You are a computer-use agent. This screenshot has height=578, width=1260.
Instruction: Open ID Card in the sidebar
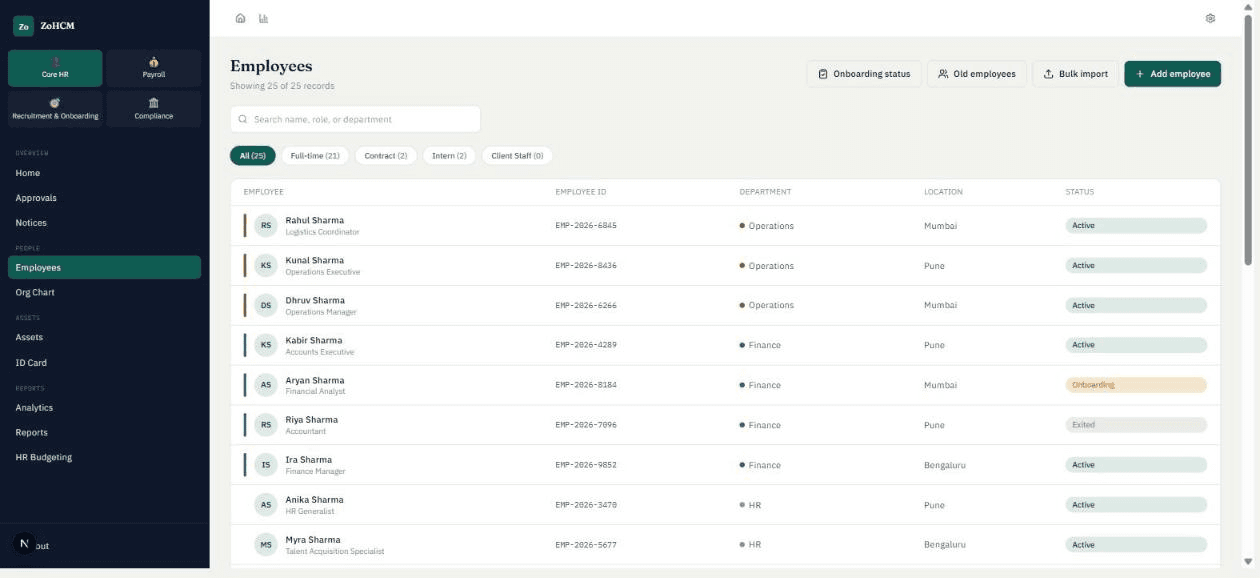(104, 362)
